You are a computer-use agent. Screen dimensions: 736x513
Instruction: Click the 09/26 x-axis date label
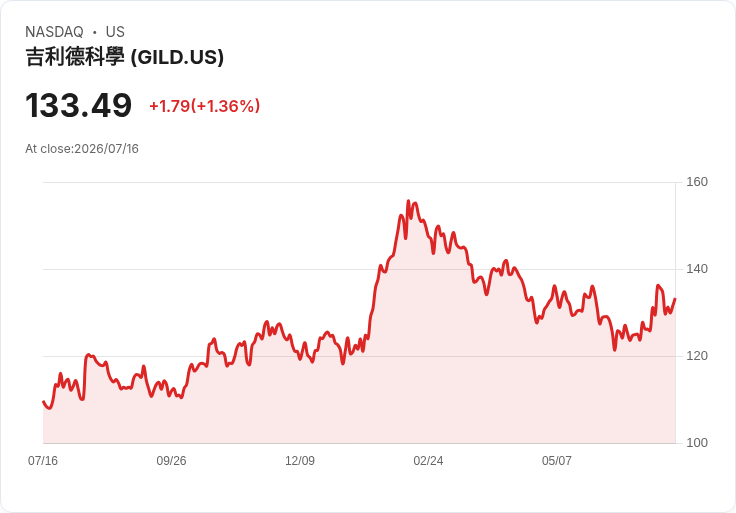pos(171,460)
